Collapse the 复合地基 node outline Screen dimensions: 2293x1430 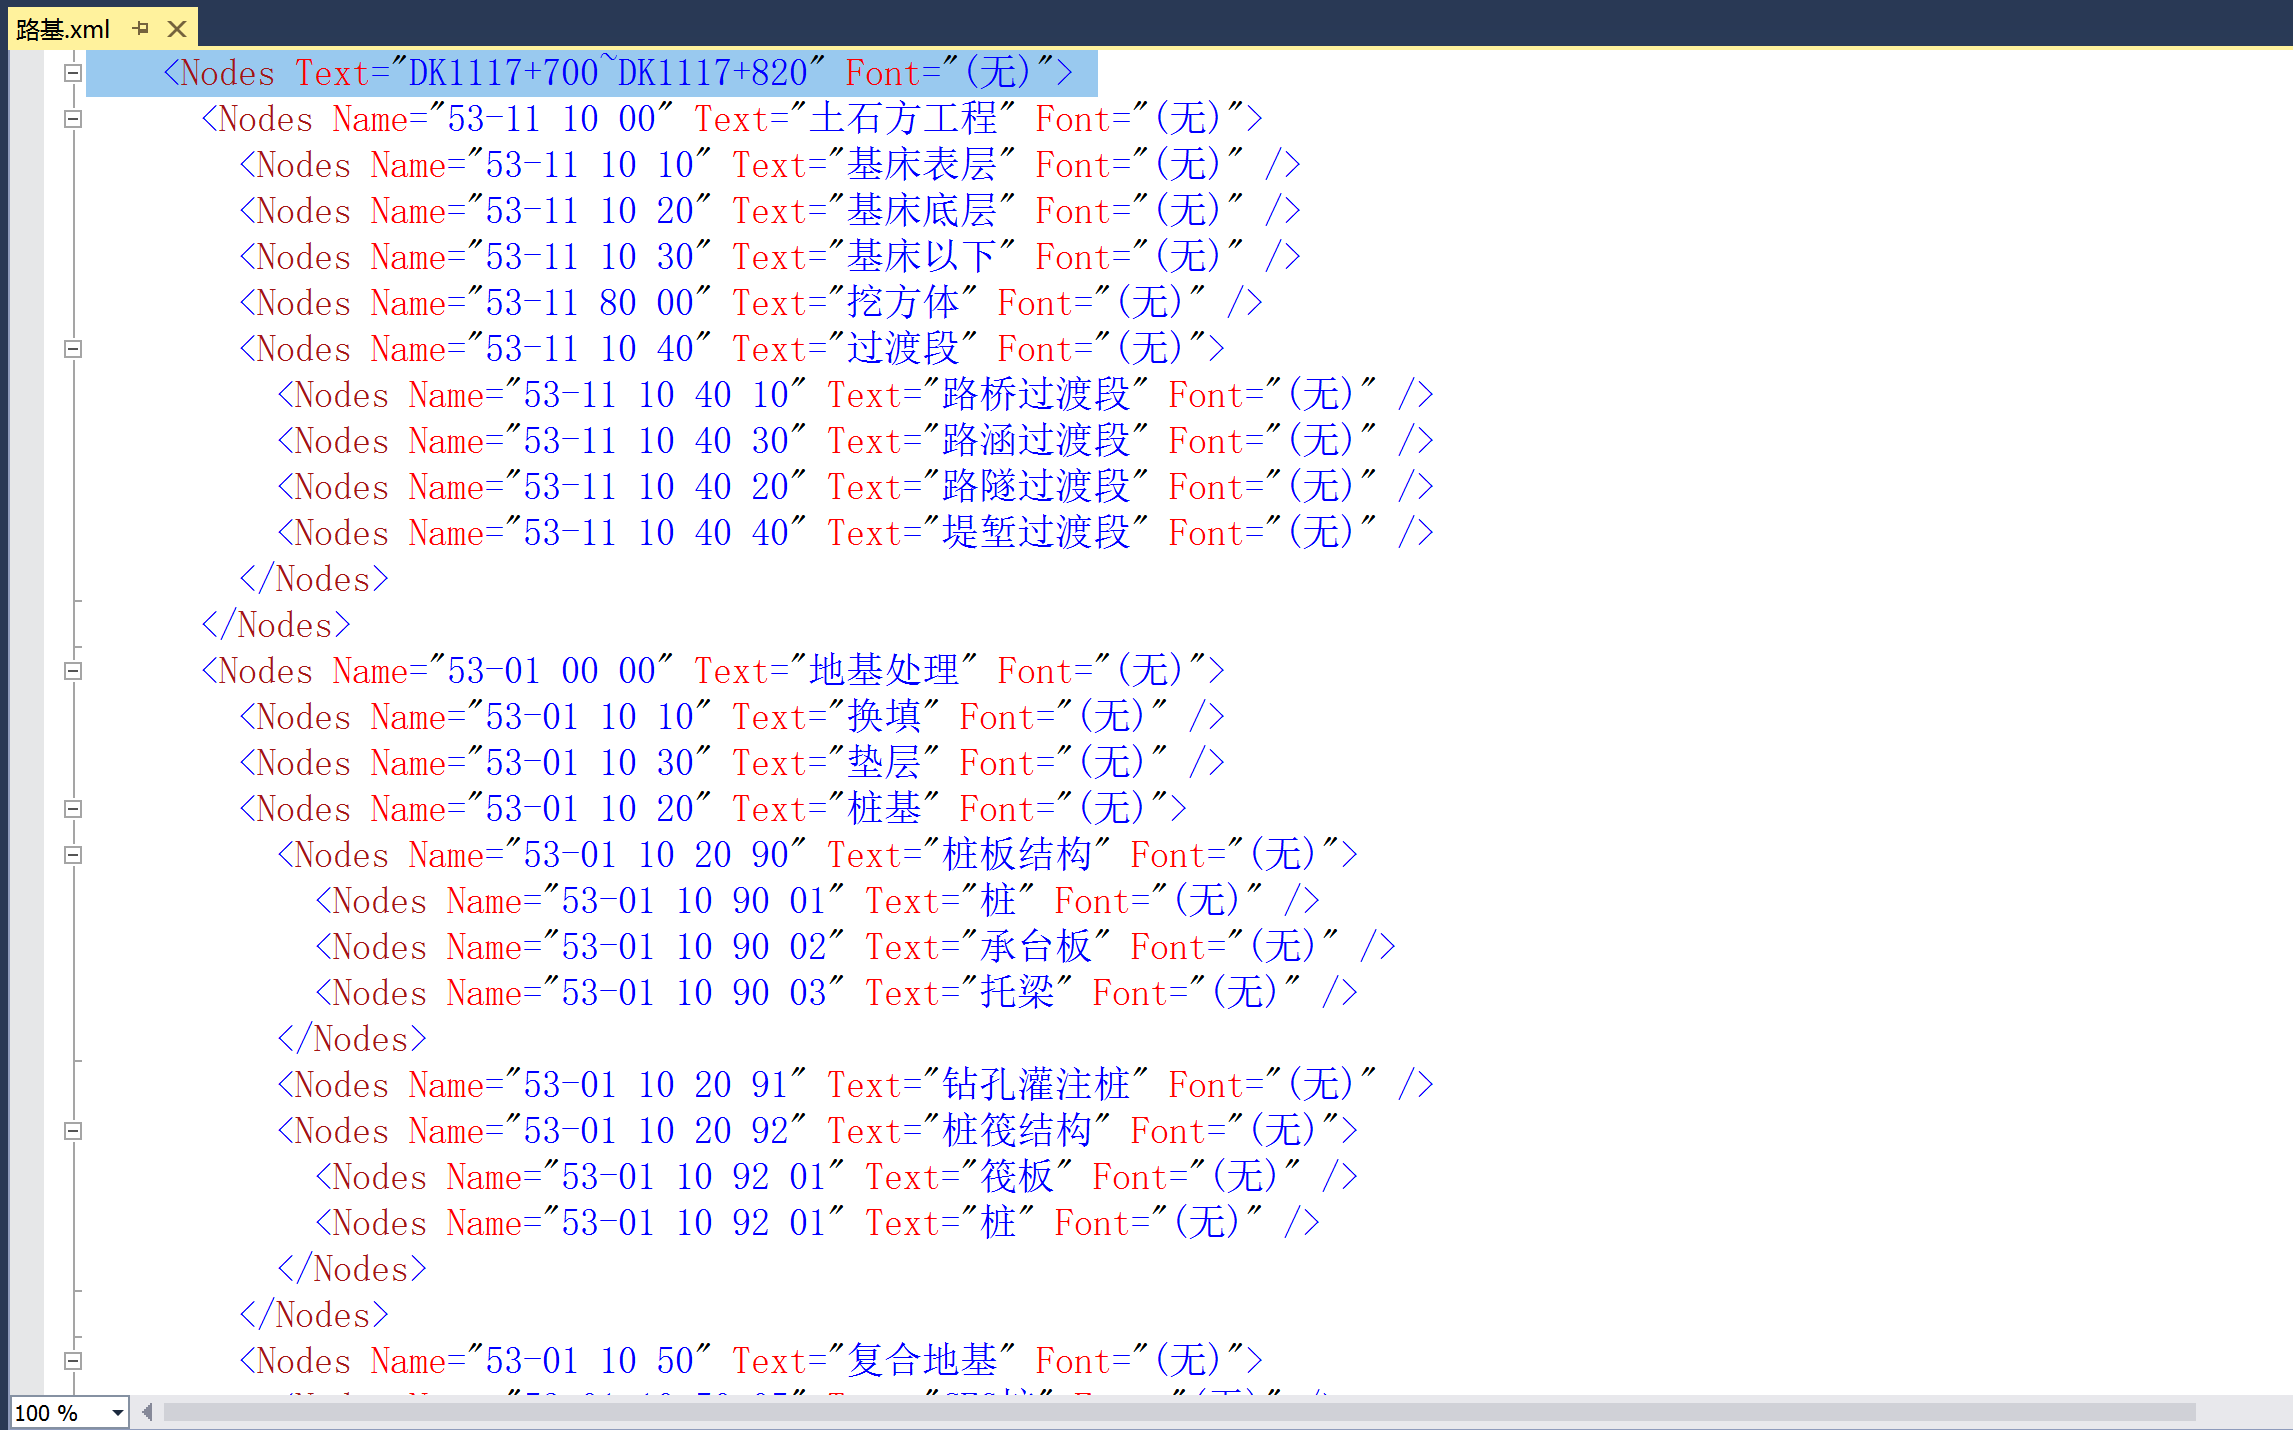(73, 1361)
